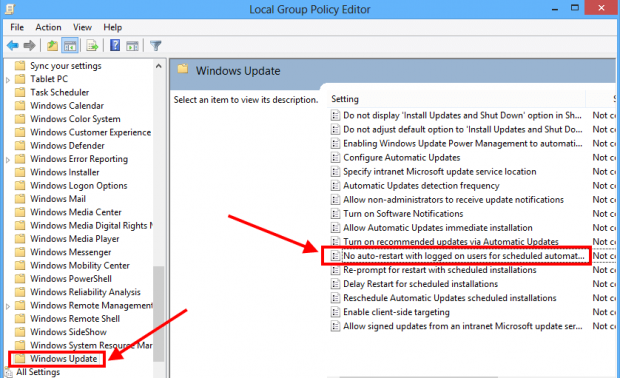620x378 pixels.
Task: Click the All Settings icon in the tree
Action: (8, 372)
